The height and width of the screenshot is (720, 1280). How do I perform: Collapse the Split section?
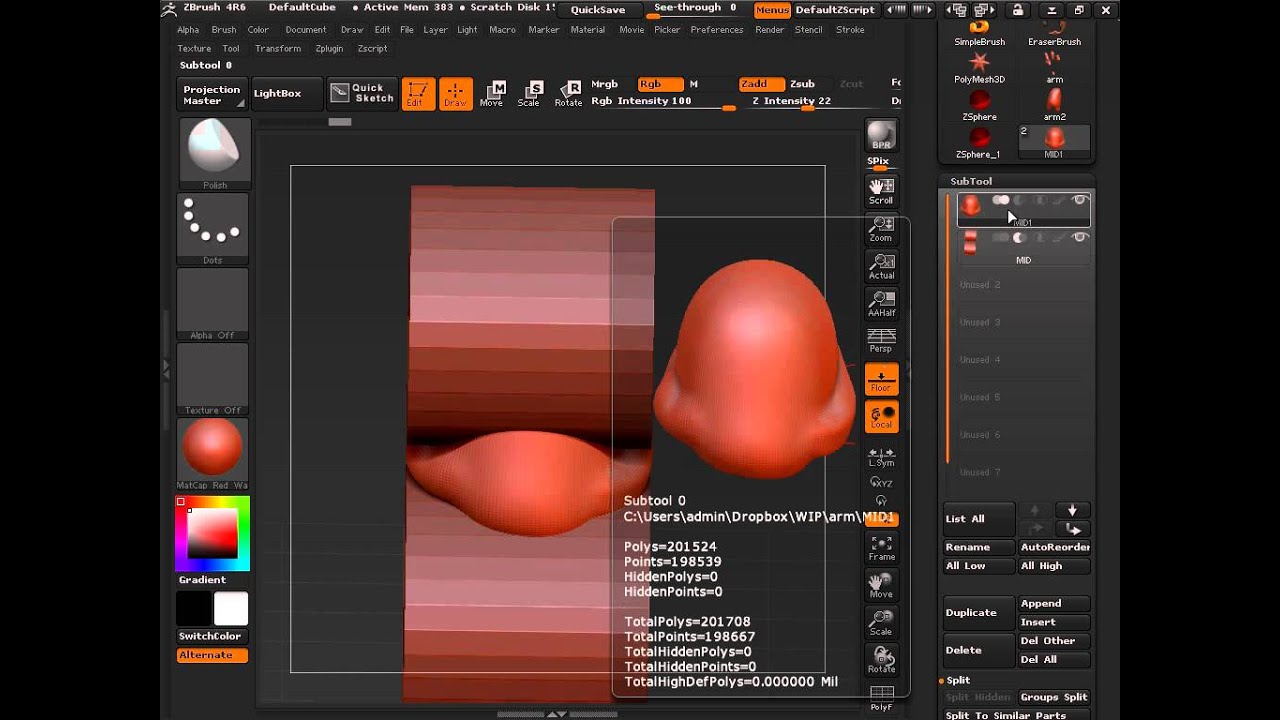958,680
